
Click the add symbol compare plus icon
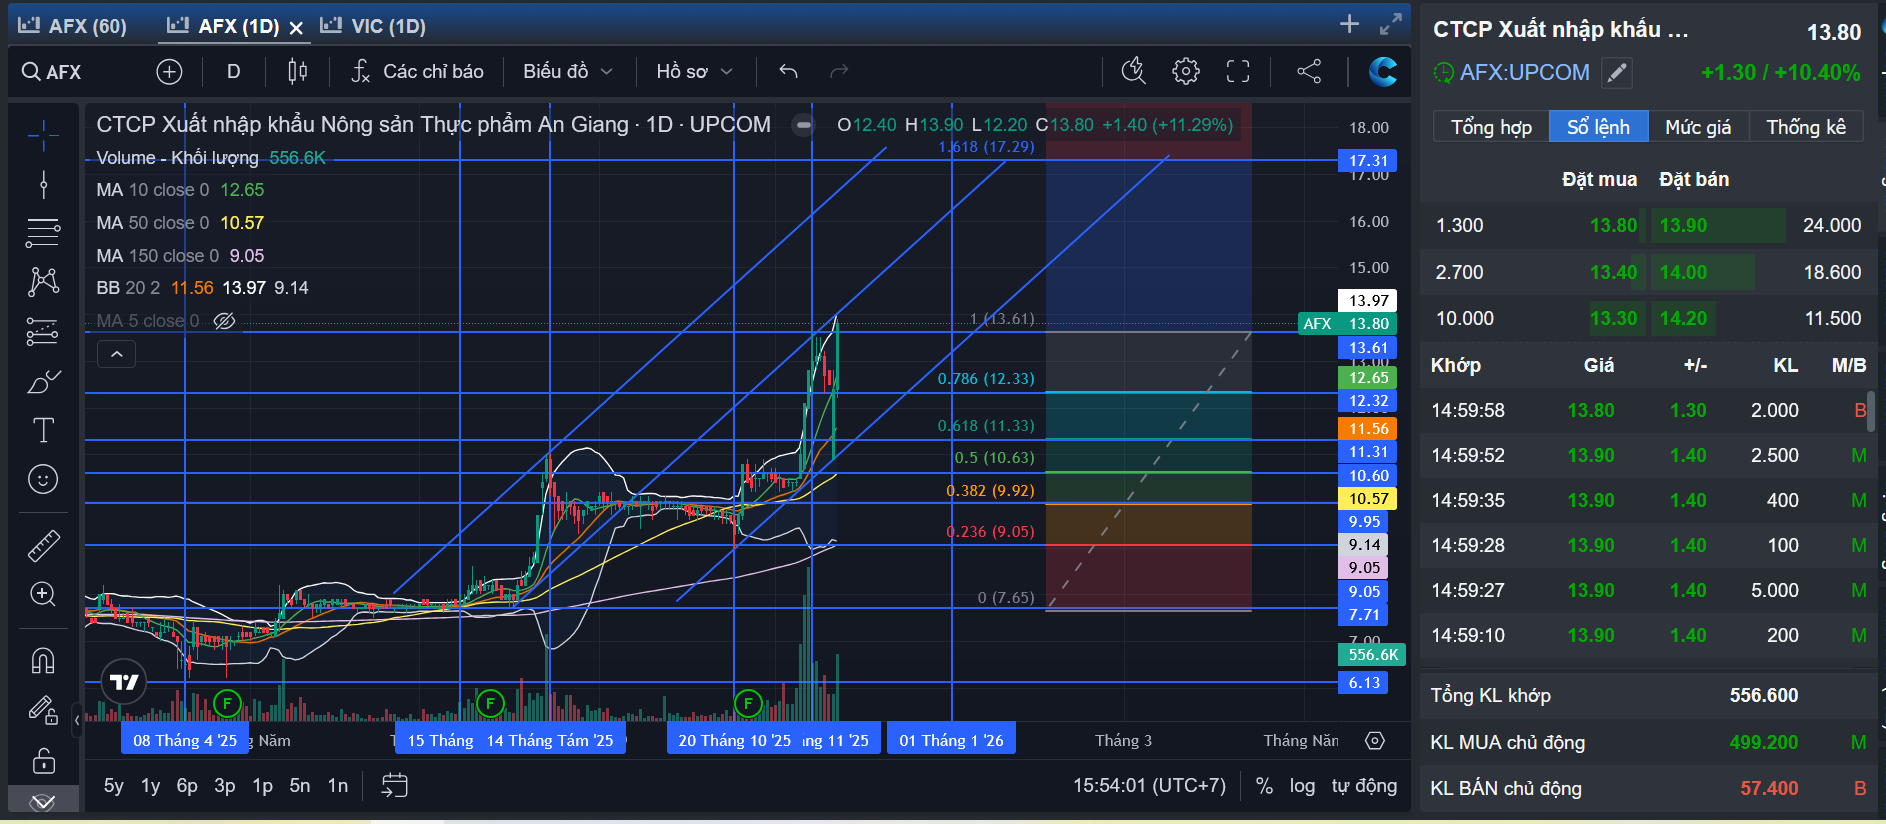[x=169, y=71]
